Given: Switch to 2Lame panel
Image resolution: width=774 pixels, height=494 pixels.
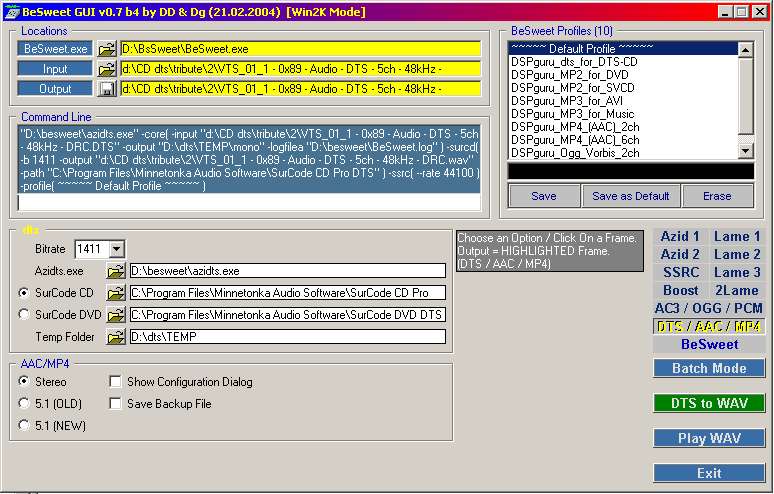Looking at the screenshot, I should click(x=736, y=290).
